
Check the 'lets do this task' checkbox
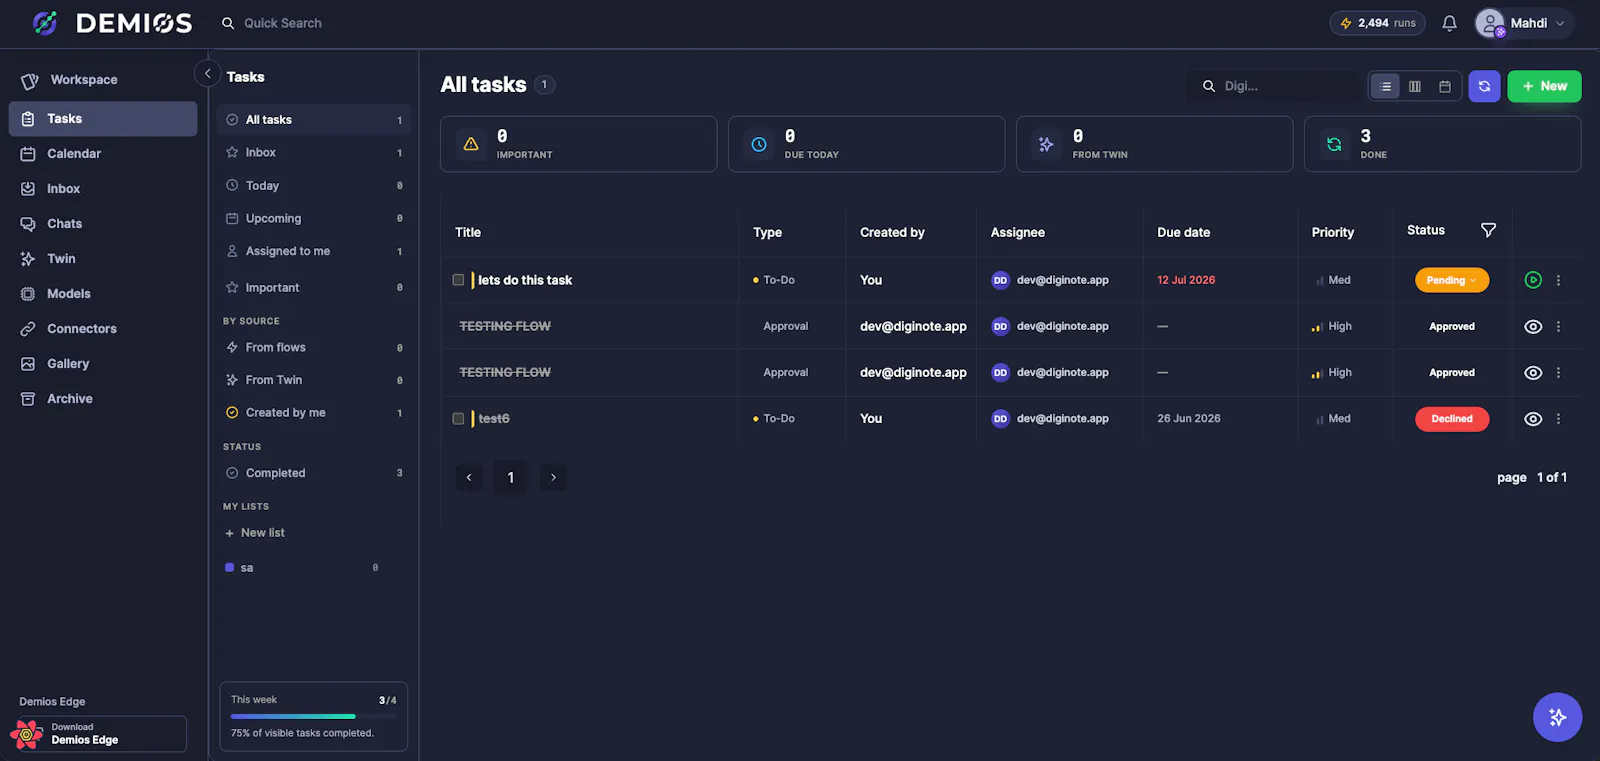[458, 280]
